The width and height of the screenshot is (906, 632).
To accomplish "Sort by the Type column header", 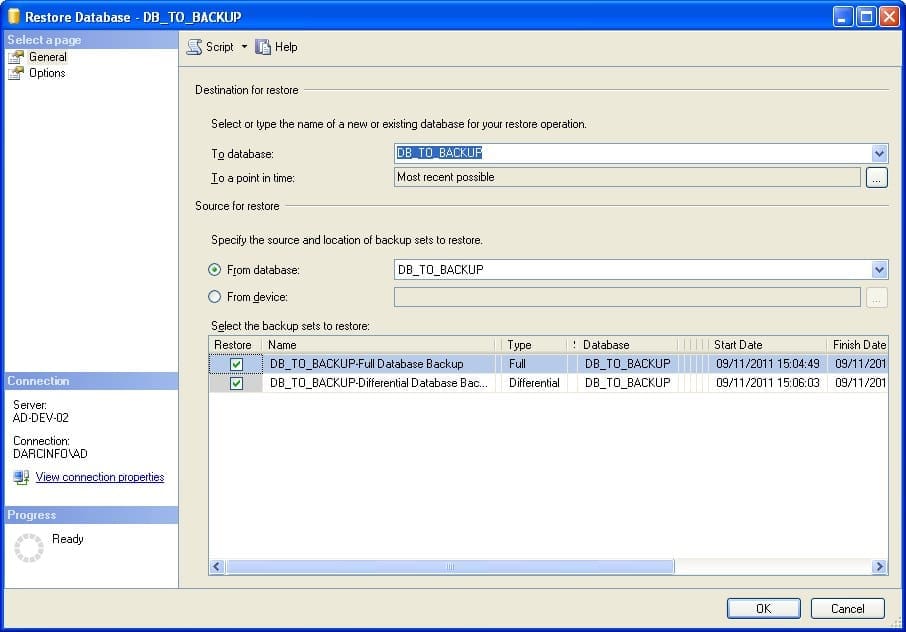I will (x=534, y=345).
